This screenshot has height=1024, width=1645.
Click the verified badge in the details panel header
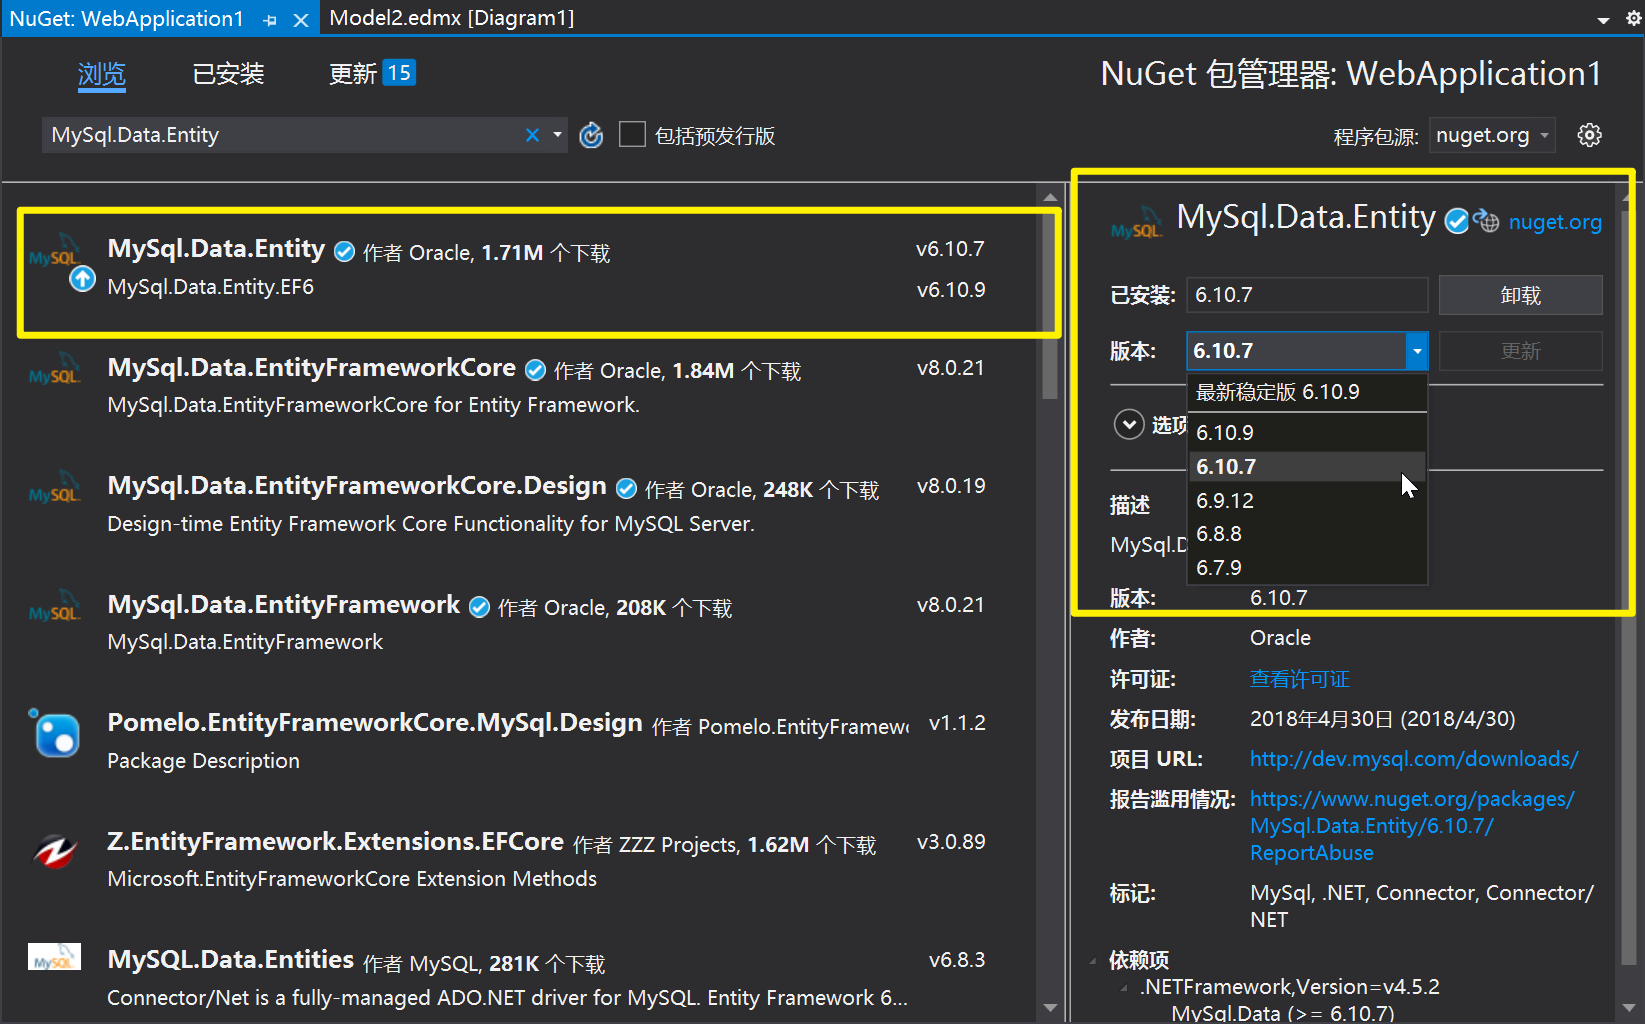[1457, 221]
